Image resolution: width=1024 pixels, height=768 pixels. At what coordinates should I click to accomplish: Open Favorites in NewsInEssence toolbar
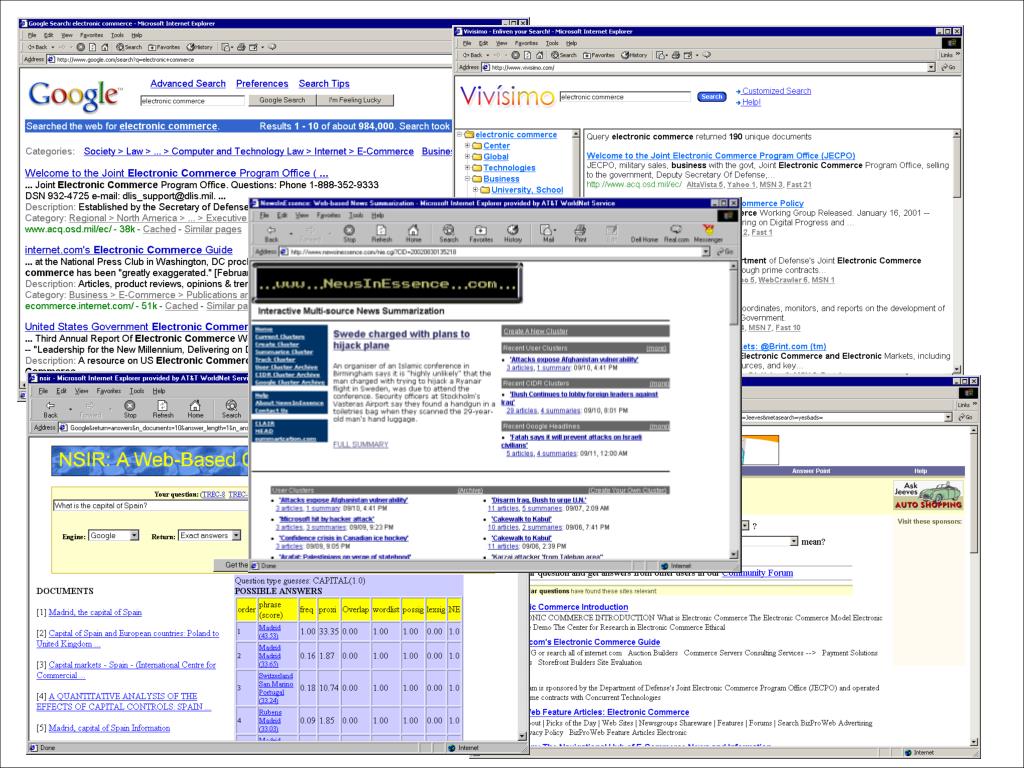481,231
